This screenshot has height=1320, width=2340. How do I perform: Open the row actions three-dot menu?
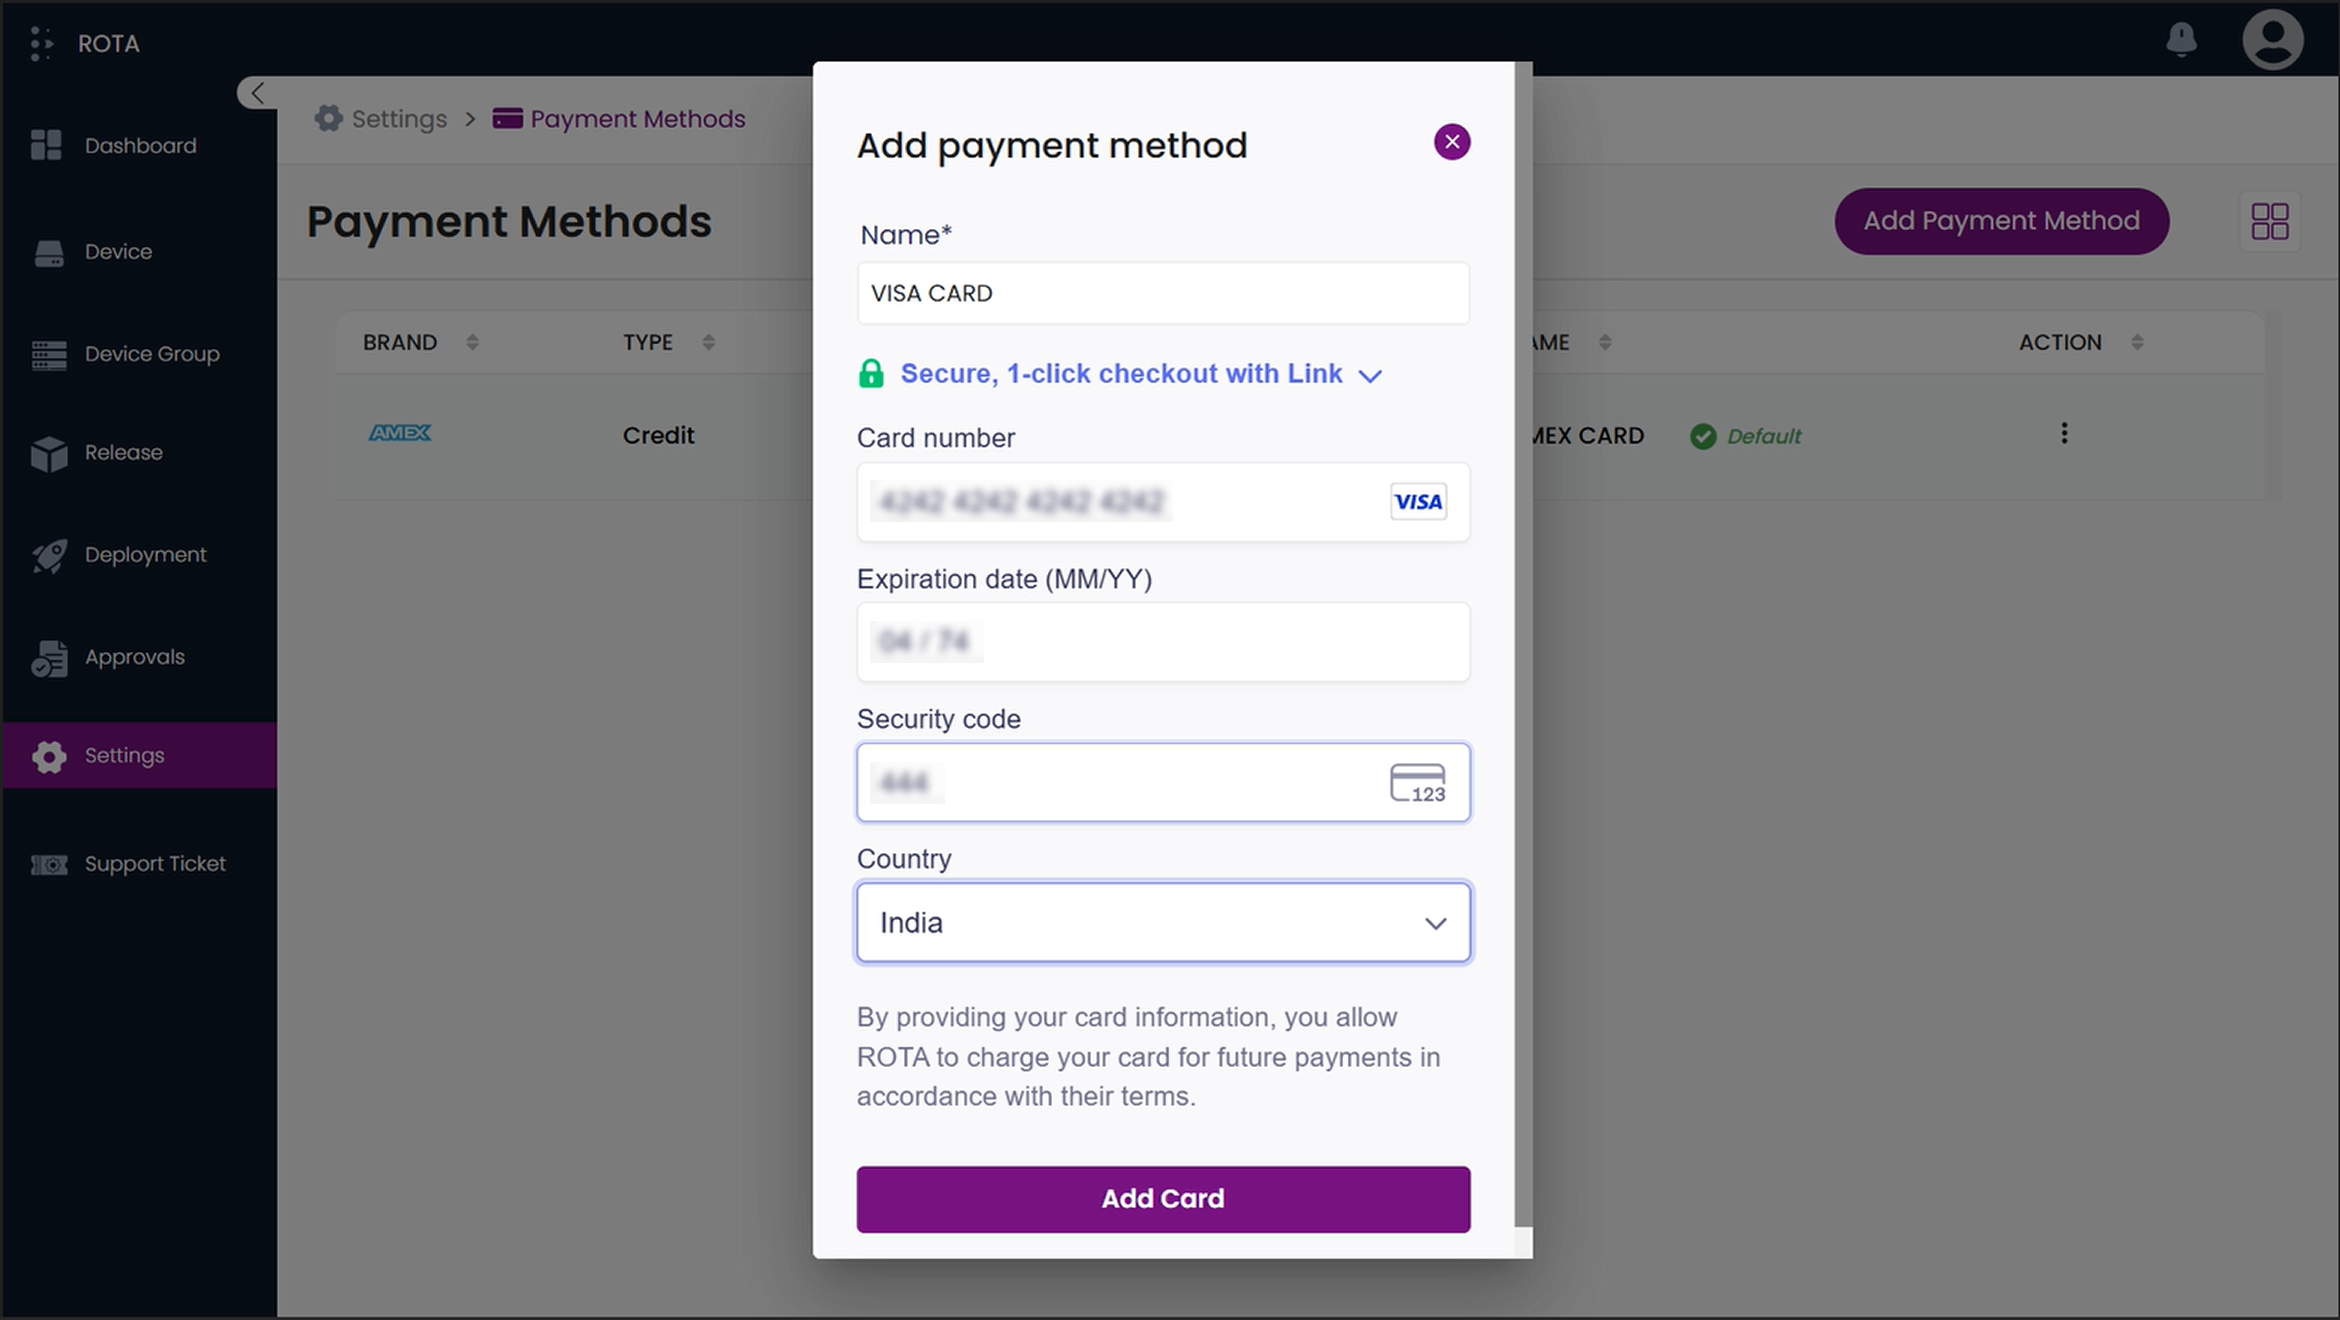tap(2064, 433)
